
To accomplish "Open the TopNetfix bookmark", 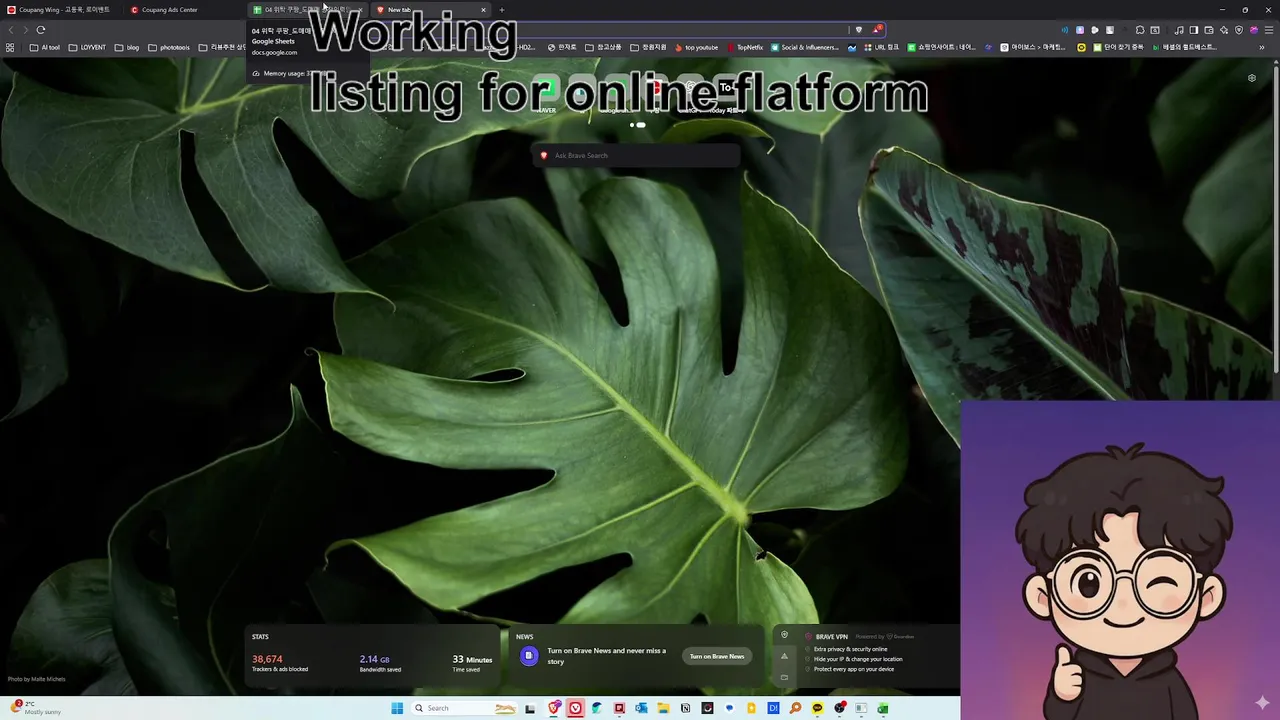I will [745, 47].
